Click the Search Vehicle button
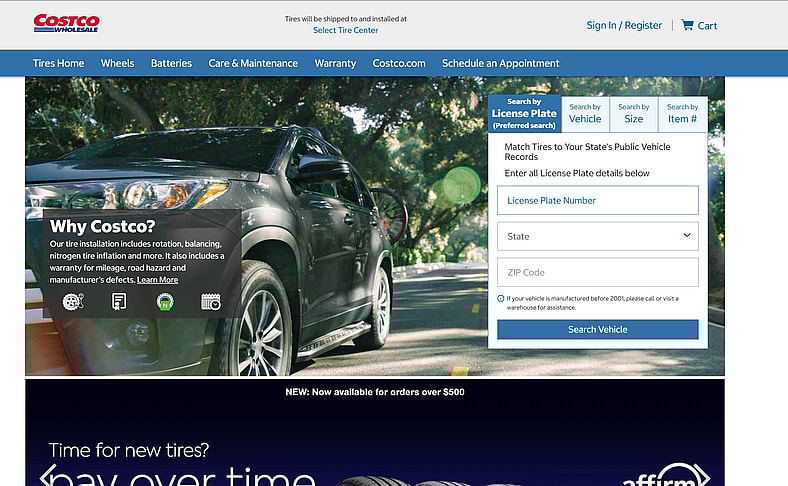 [598, 329]
